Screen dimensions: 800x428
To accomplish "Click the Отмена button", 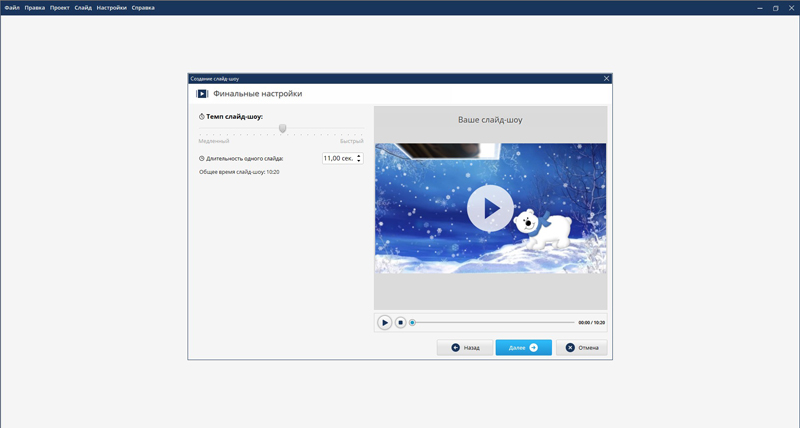I will pyautogui.click(x=582, y=348).
